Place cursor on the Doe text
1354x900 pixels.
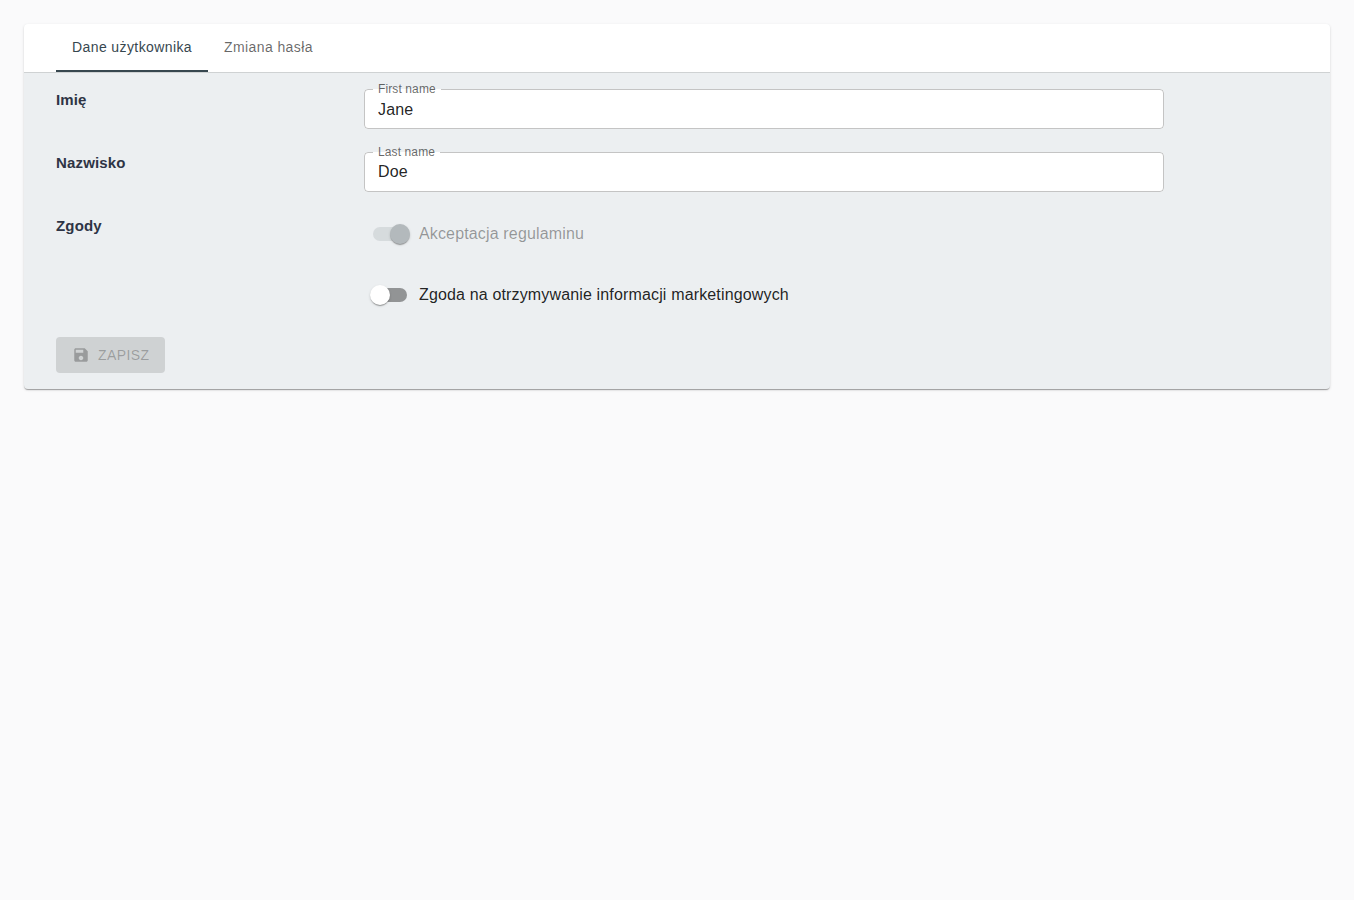click(393, 172)
